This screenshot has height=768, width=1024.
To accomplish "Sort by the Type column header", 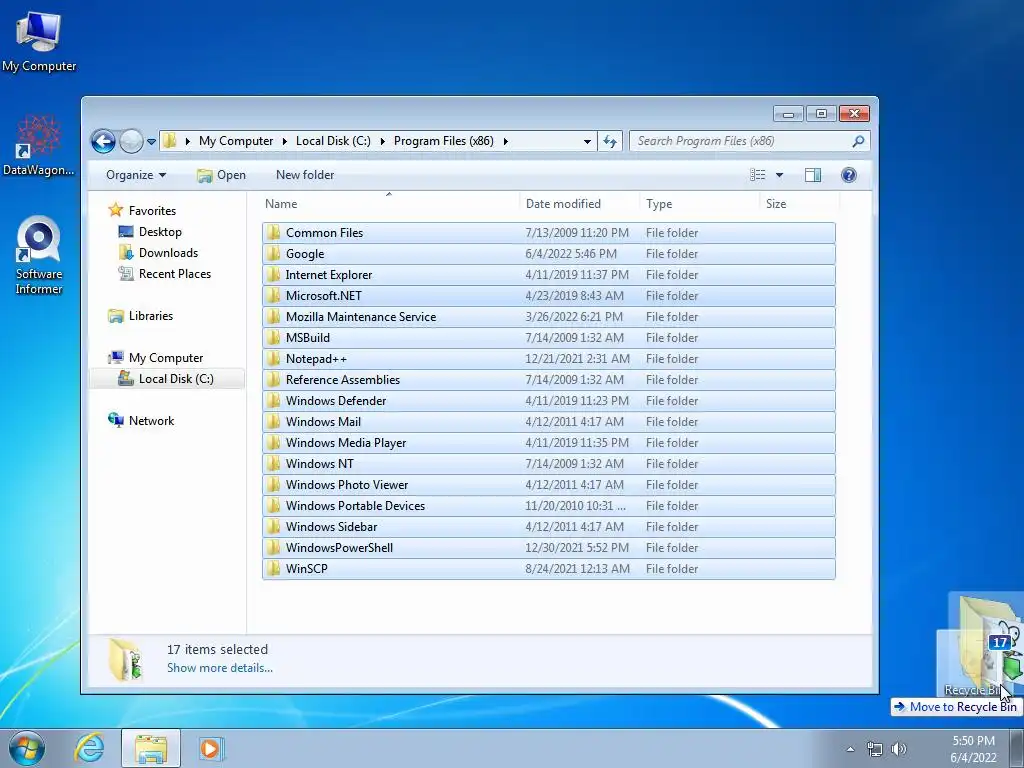I will [699, 204].
